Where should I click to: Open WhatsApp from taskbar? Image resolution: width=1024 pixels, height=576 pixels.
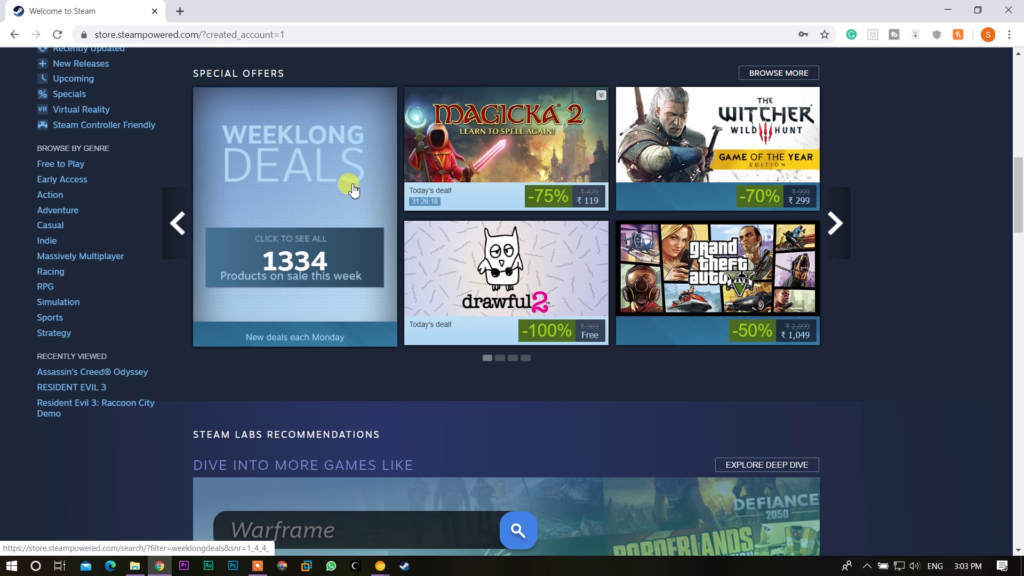(331, 566)
